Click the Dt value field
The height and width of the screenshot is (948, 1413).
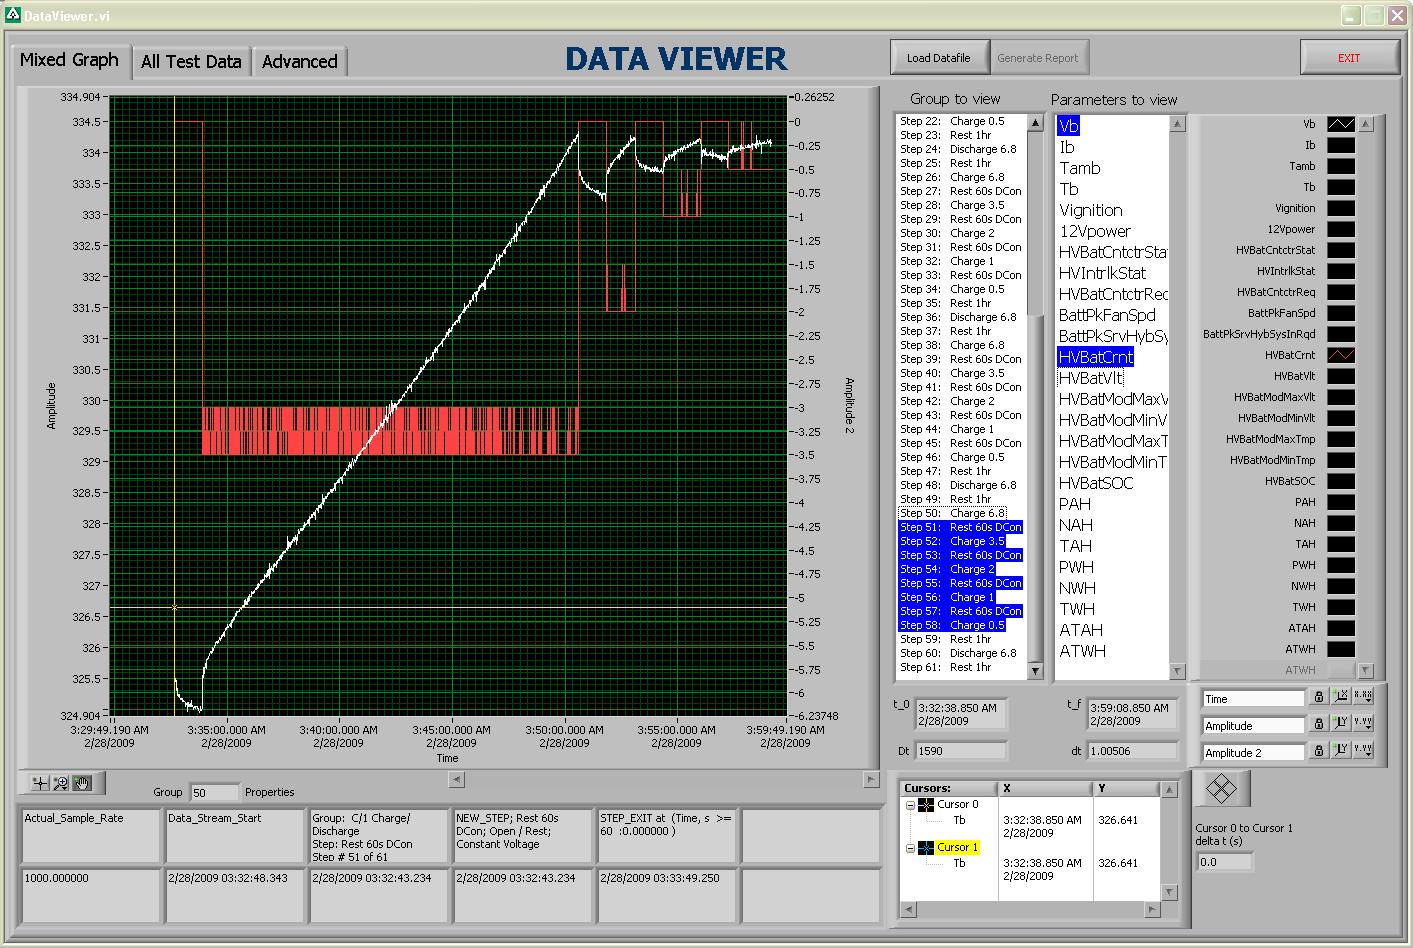(961, 750)
